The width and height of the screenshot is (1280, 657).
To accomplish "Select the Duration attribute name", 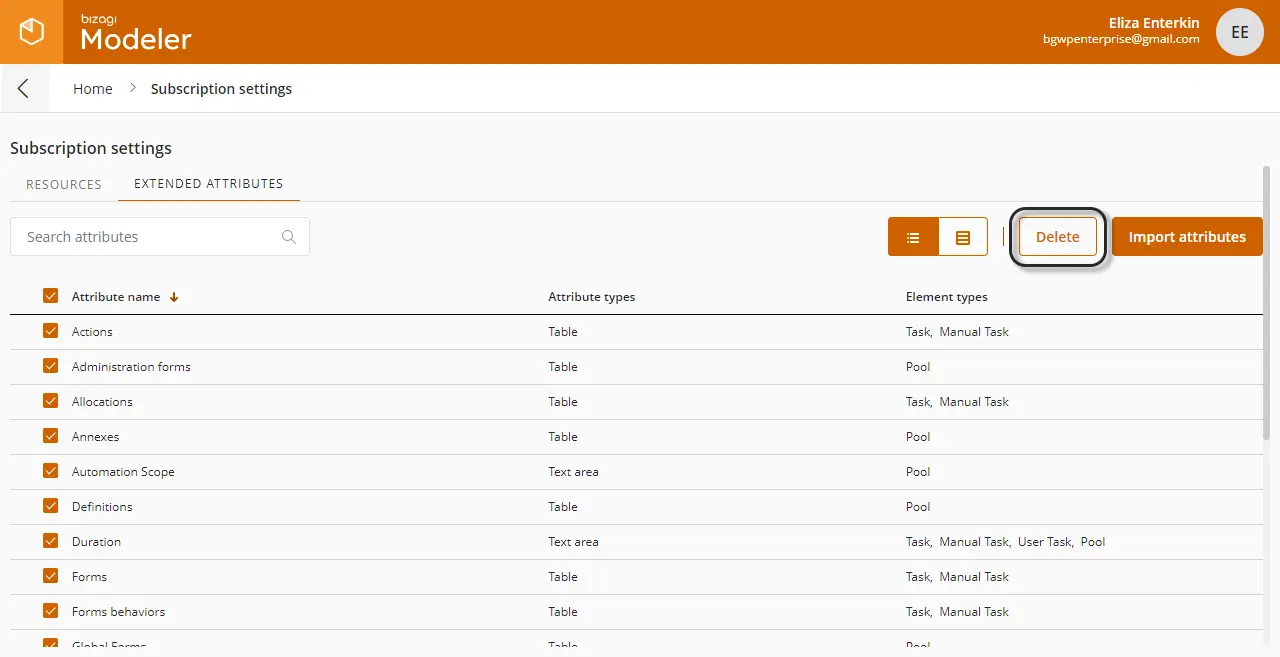I will pyautogui.click(x=96, y=542).
